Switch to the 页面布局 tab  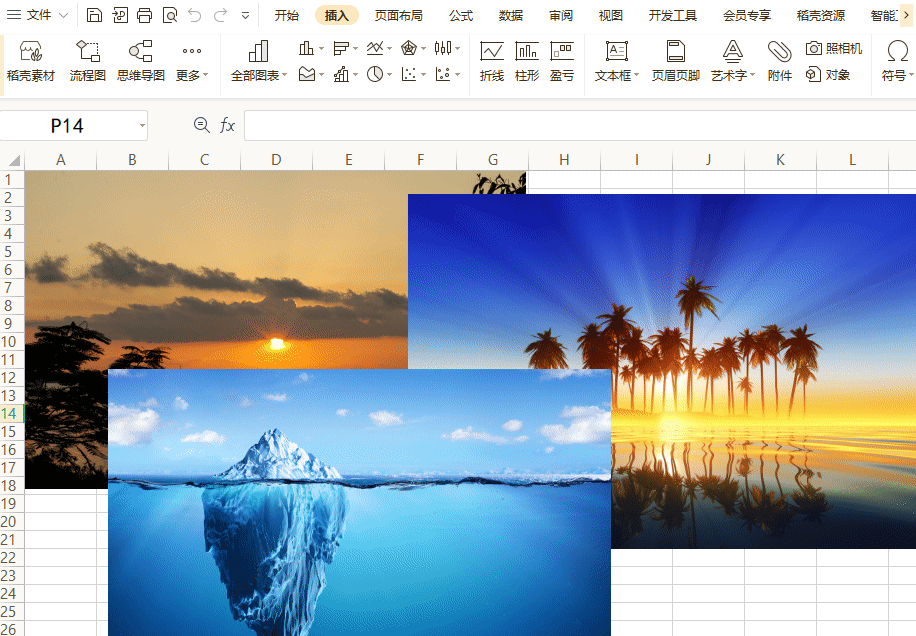(399, 16)
